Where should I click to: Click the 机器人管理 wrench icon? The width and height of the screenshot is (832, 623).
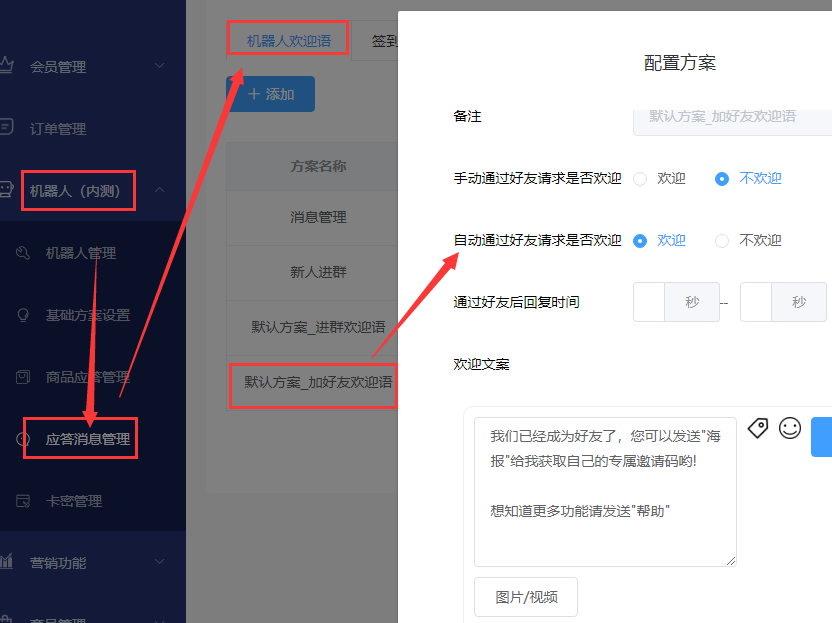[x=23, y=253]
